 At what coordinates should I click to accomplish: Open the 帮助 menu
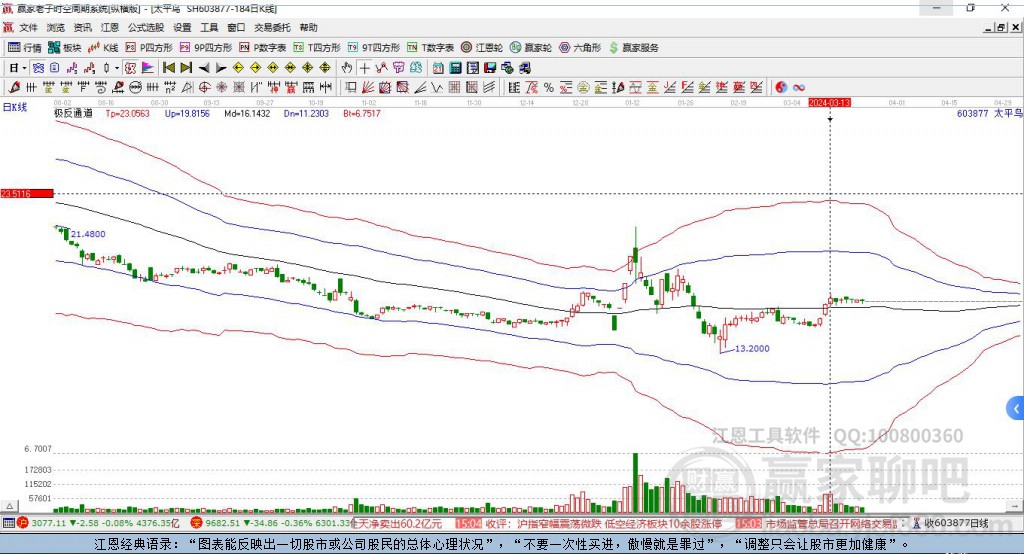(308, 27)
